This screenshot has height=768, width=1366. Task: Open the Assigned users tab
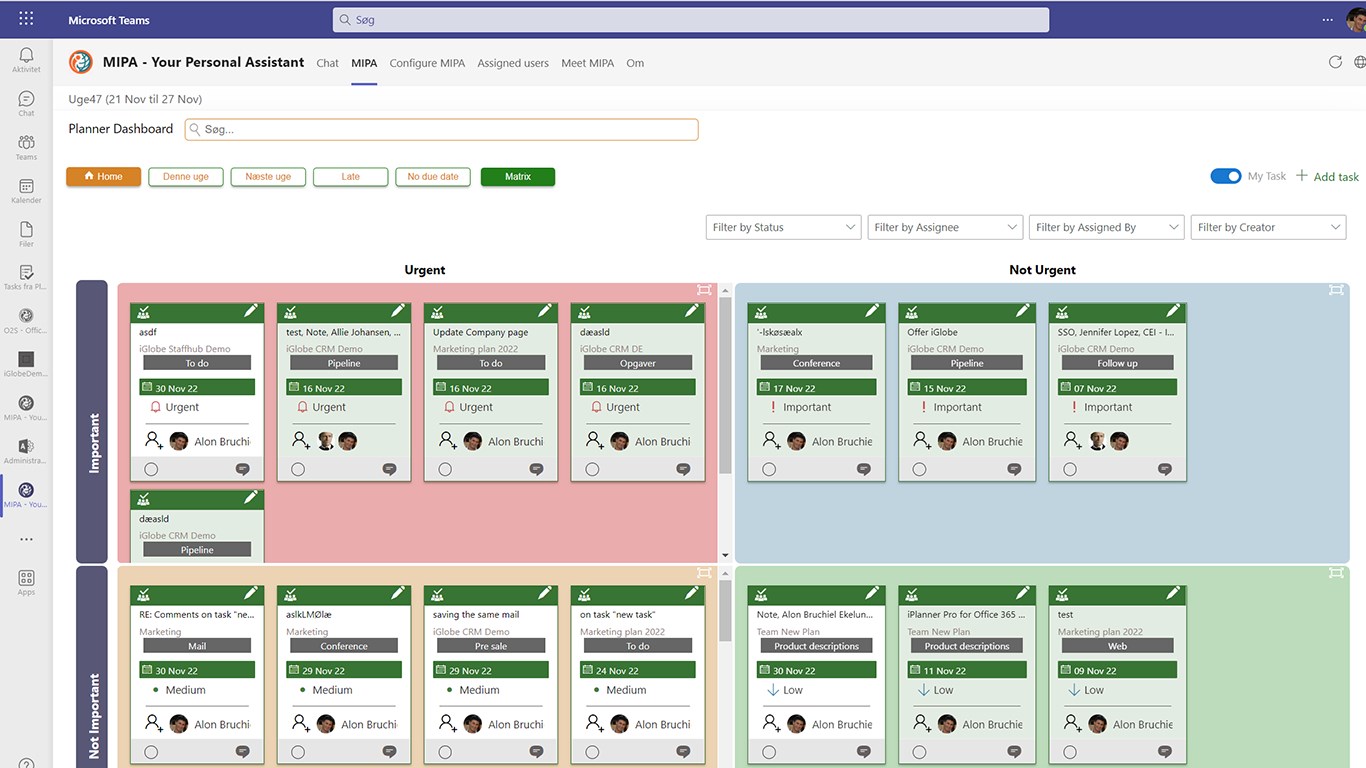coord(513,63)
